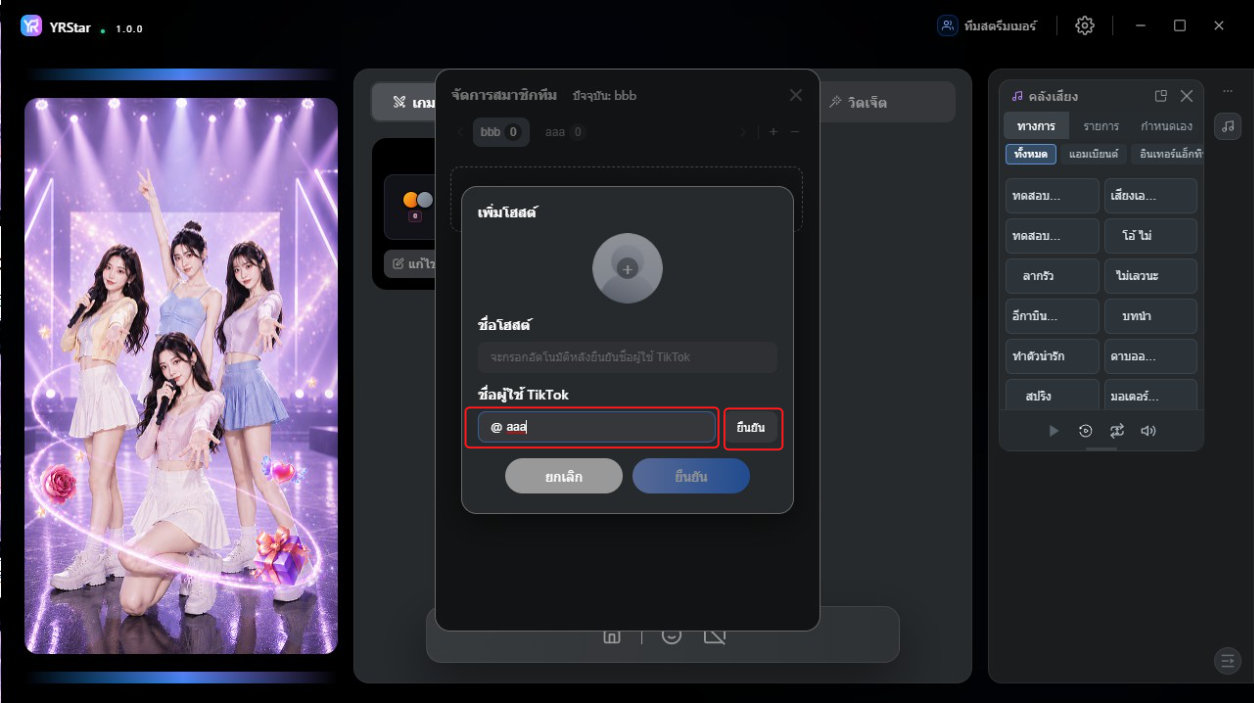
Task: Select the aaa team tab
Action: point(565,132)
